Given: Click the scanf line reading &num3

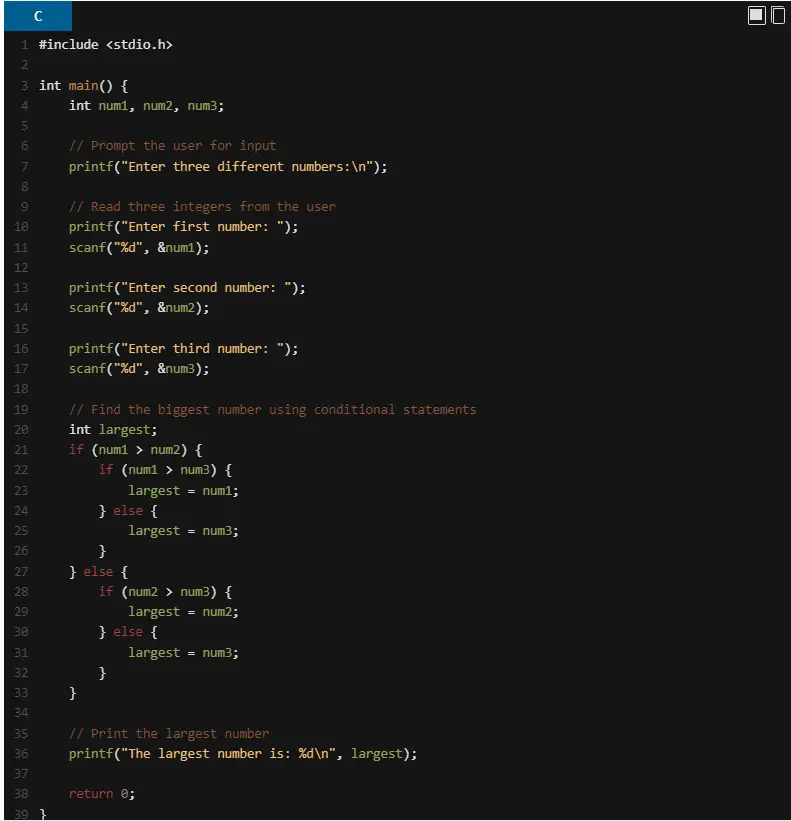Looking at the screenshot, I should (139, 369).
